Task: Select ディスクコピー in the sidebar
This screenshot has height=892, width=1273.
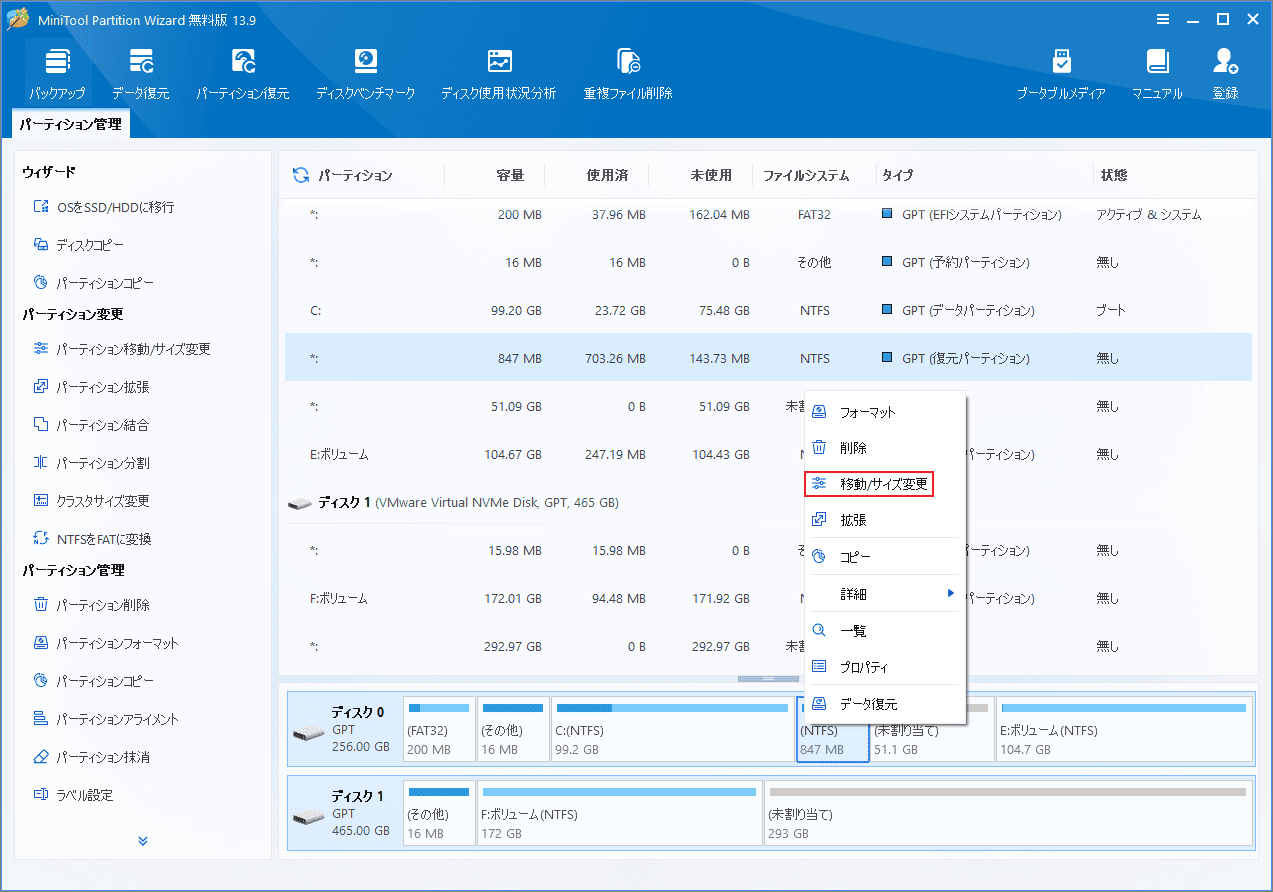Action: (79, 245)
